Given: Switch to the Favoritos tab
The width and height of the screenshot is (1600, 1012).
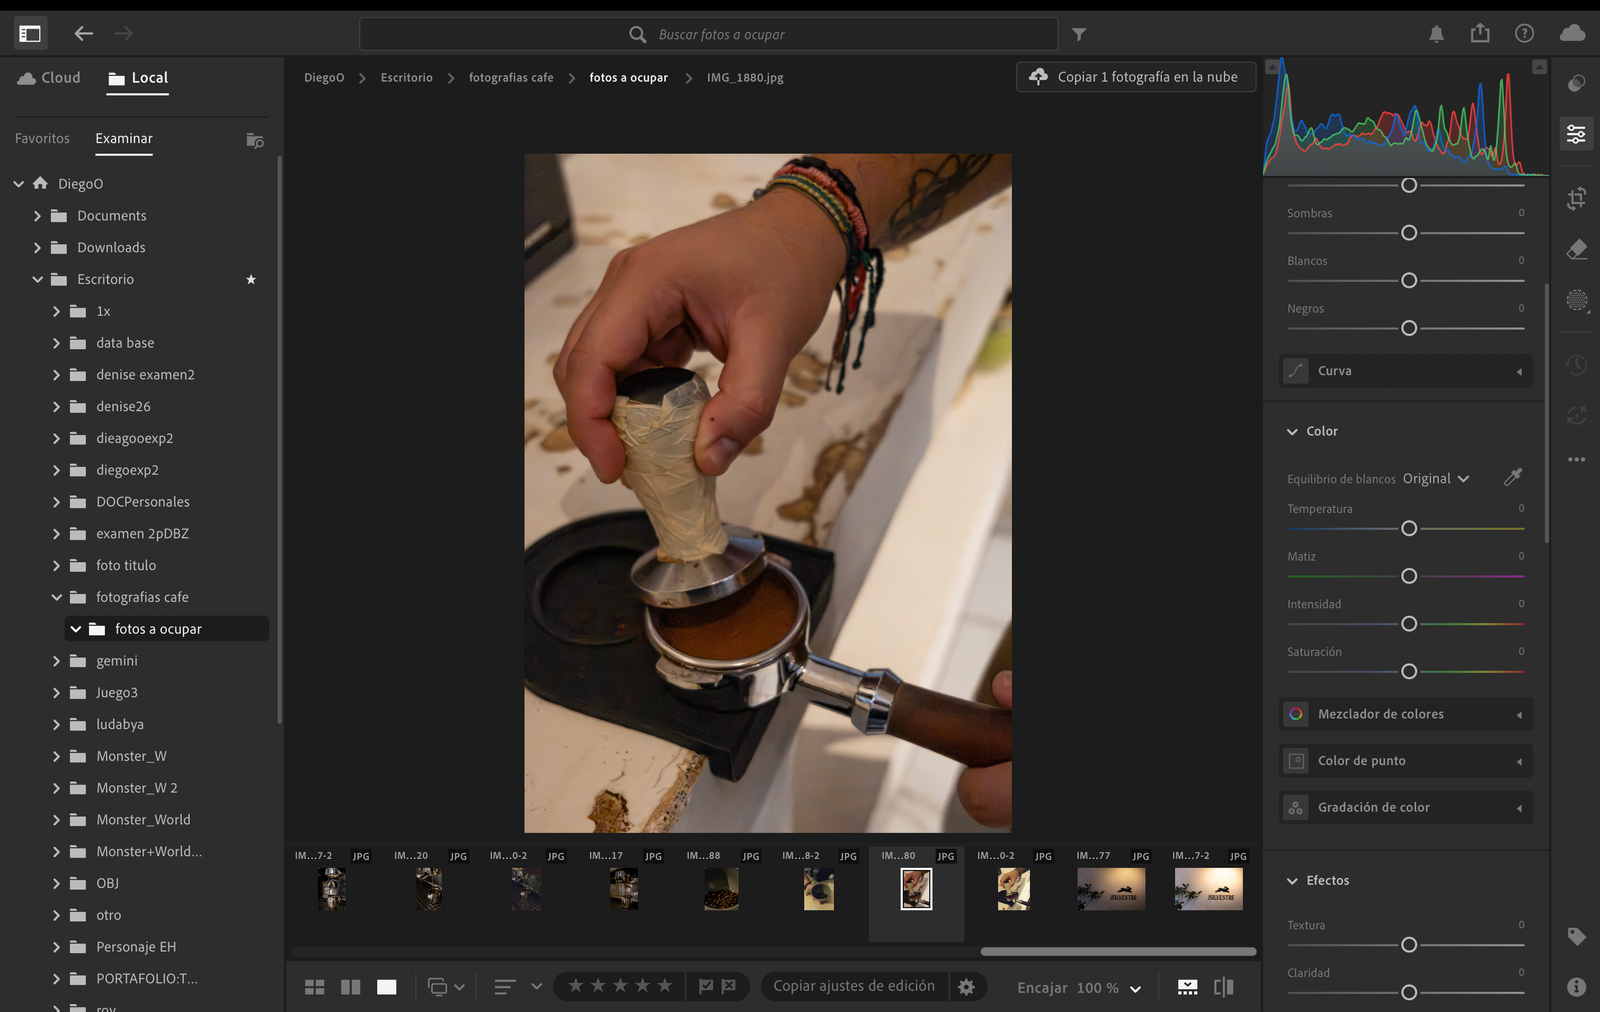Looking at the screenshot, I should click(x=42, y=139).
